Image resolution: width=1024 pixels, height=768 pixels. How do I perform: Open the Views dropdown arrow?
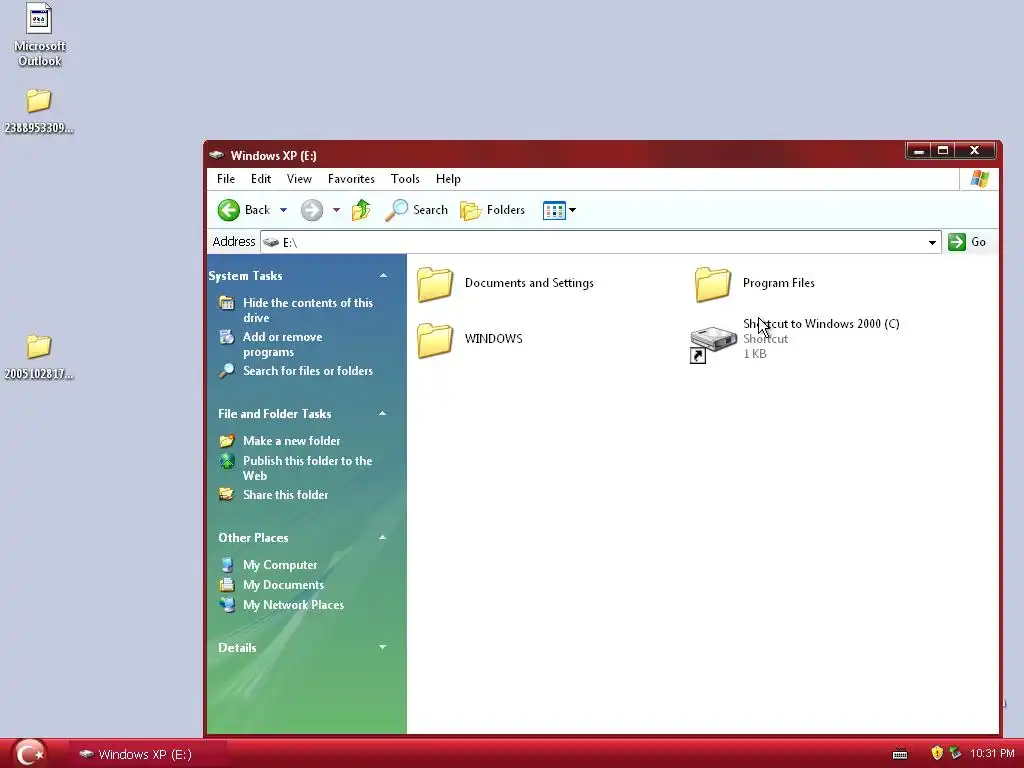click(573, 210)
